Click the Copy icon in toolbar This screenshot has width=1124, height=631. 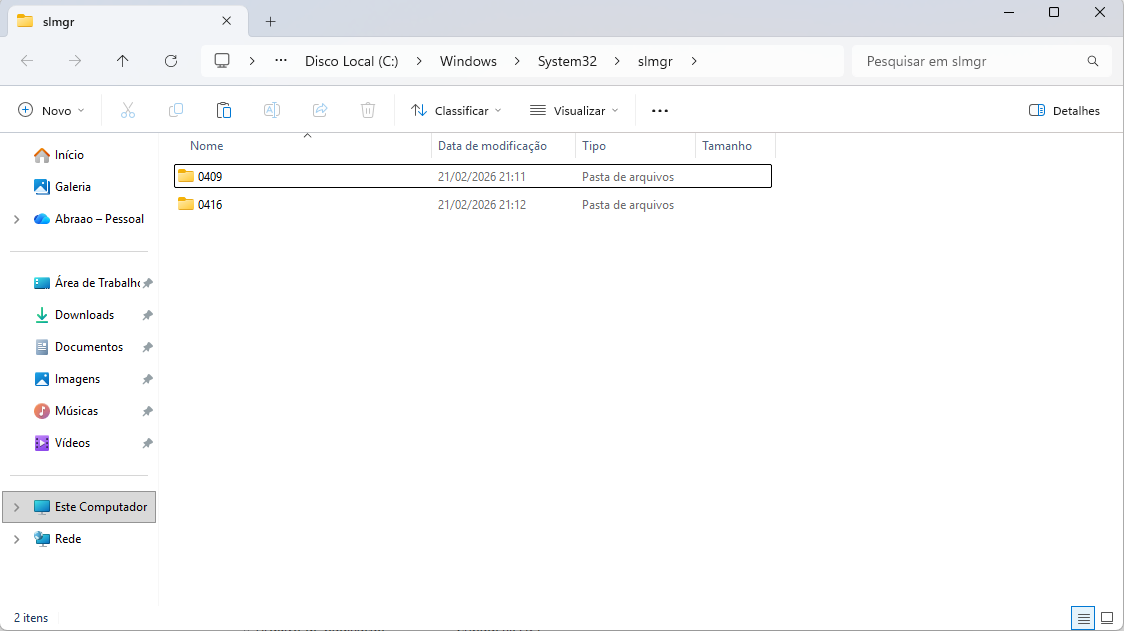(176, 110)
